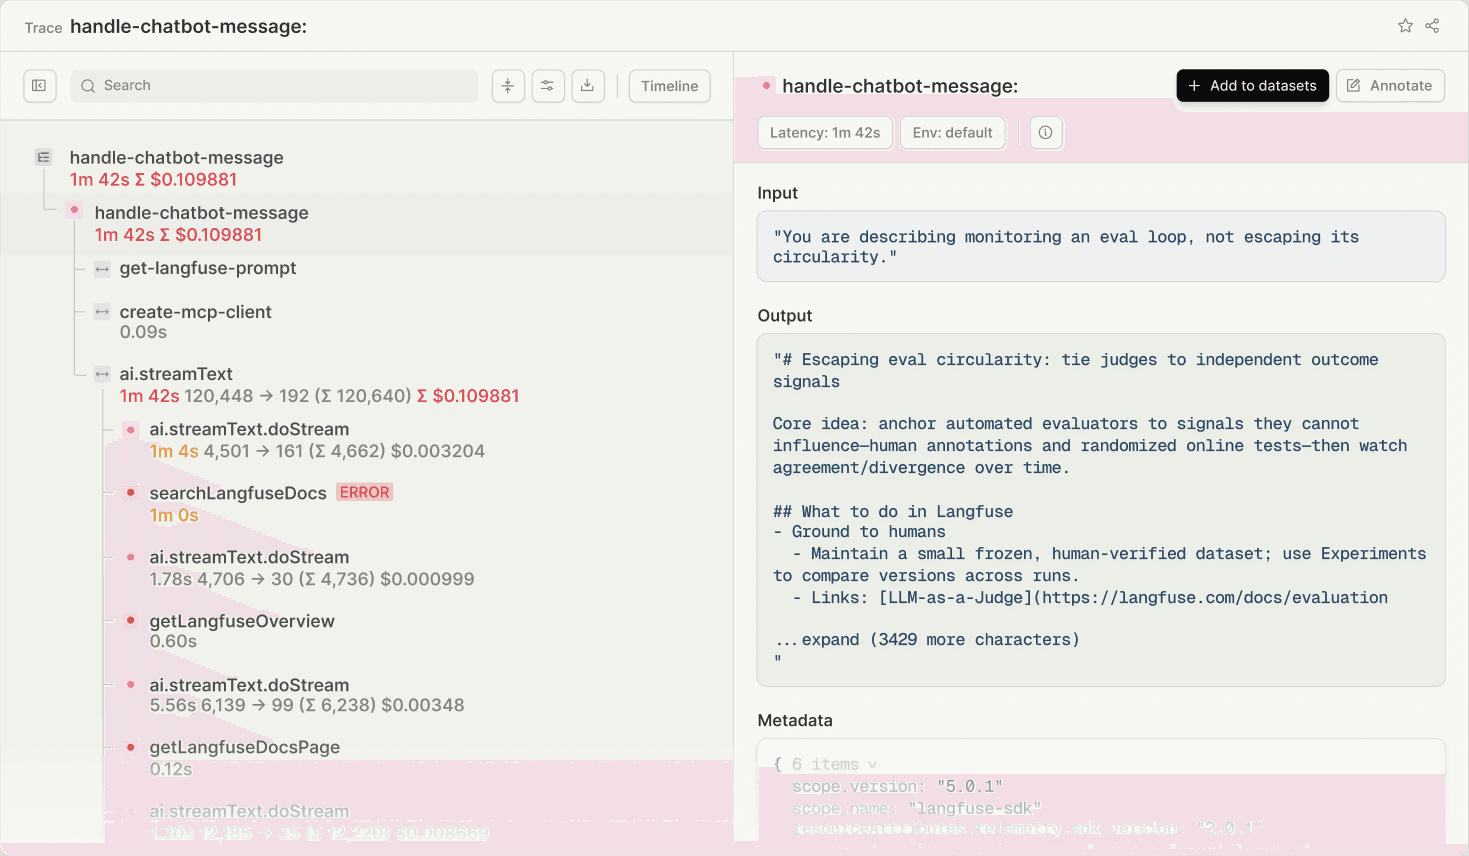Click the observation title handle-chatbot-message: in detail panel
The width and height of the screenshot is (1469, 856).
tap(900, 86)
